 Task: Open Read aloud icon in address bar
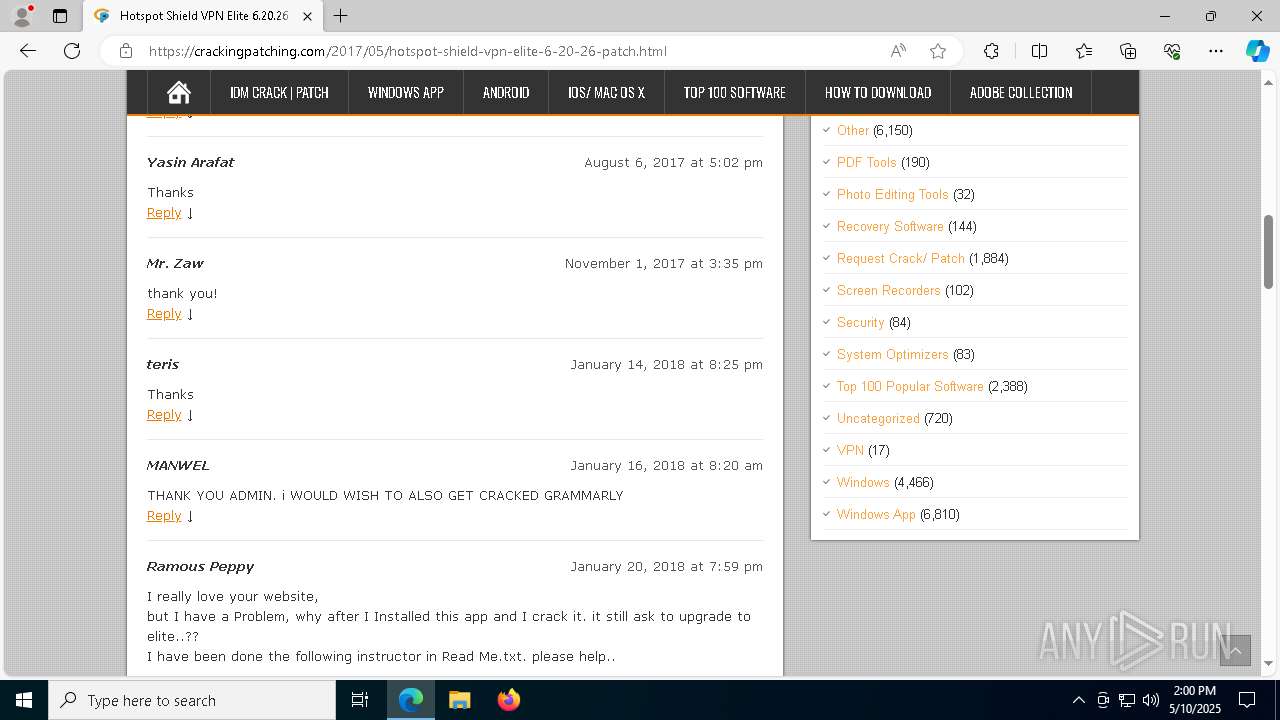(898, 51)
